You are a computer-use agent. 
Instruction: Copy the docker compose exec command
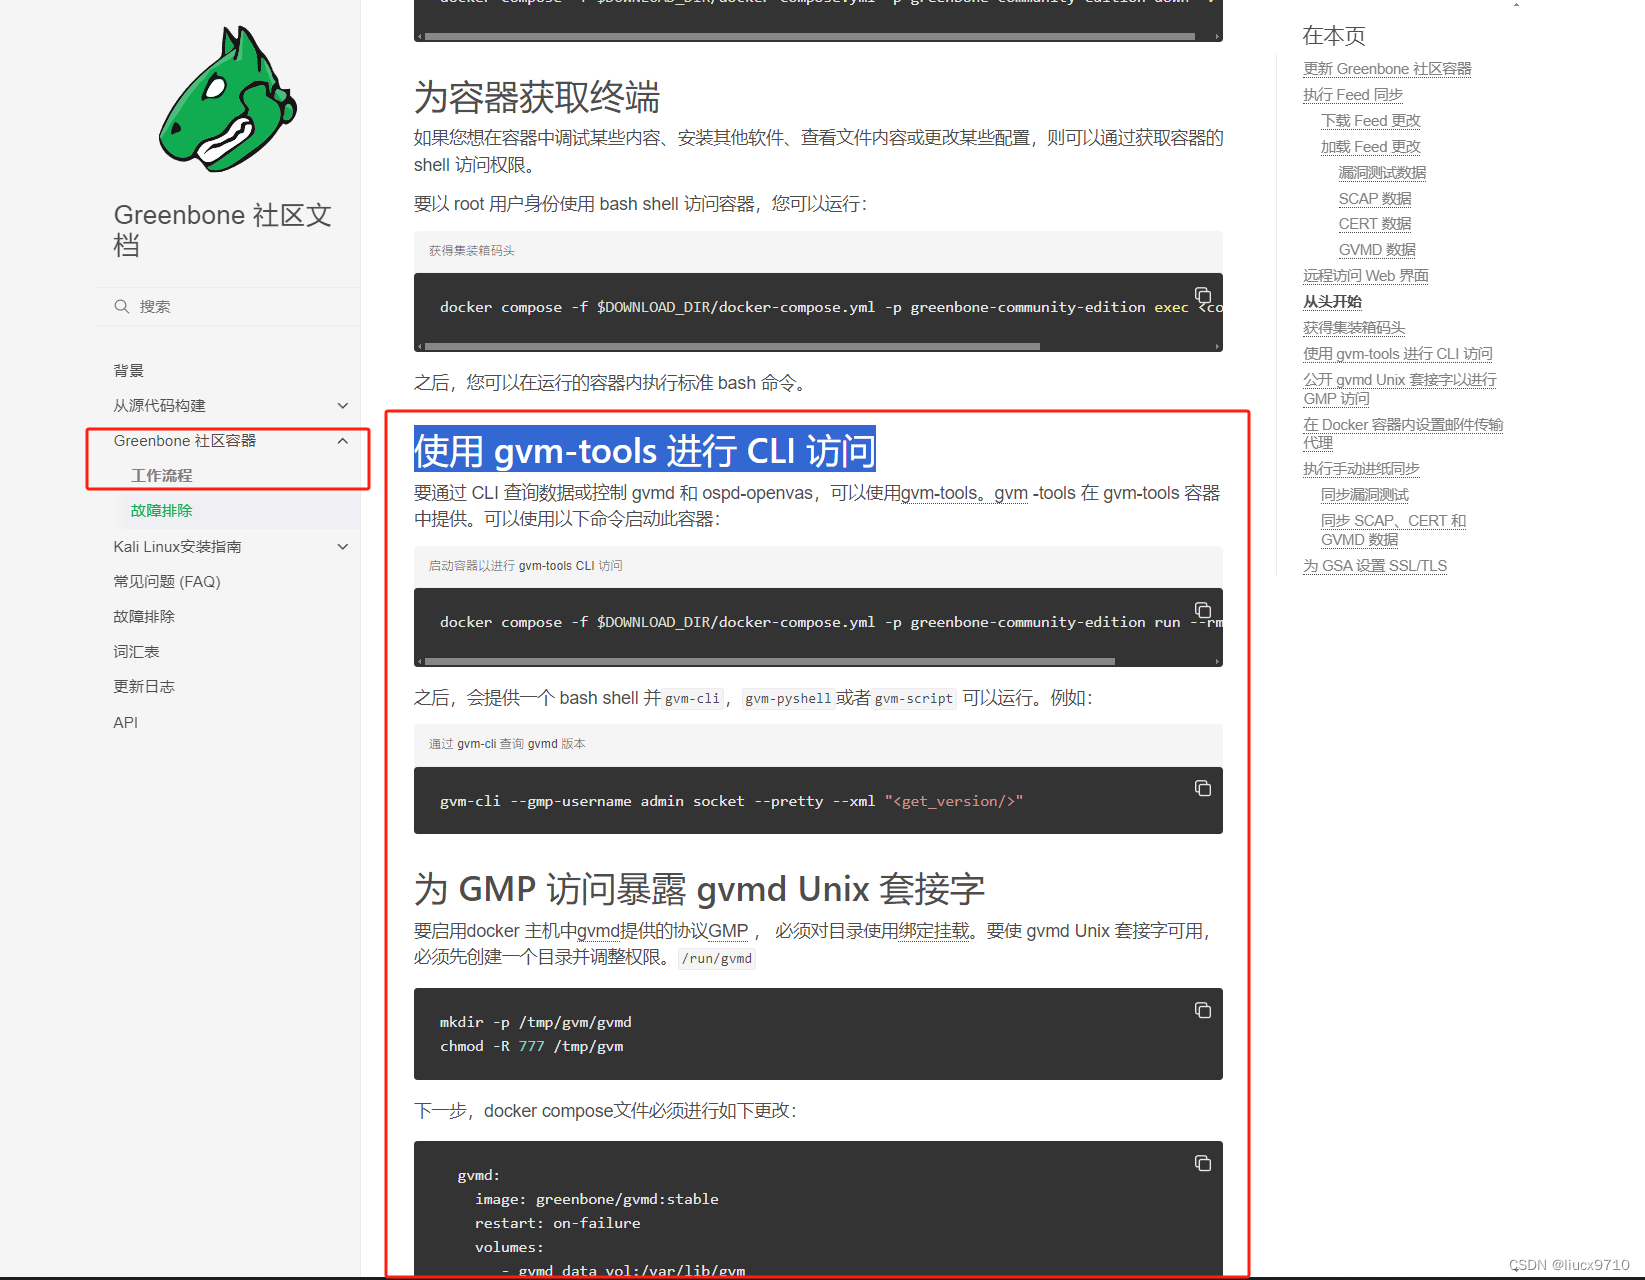[x=1202, y=295]
